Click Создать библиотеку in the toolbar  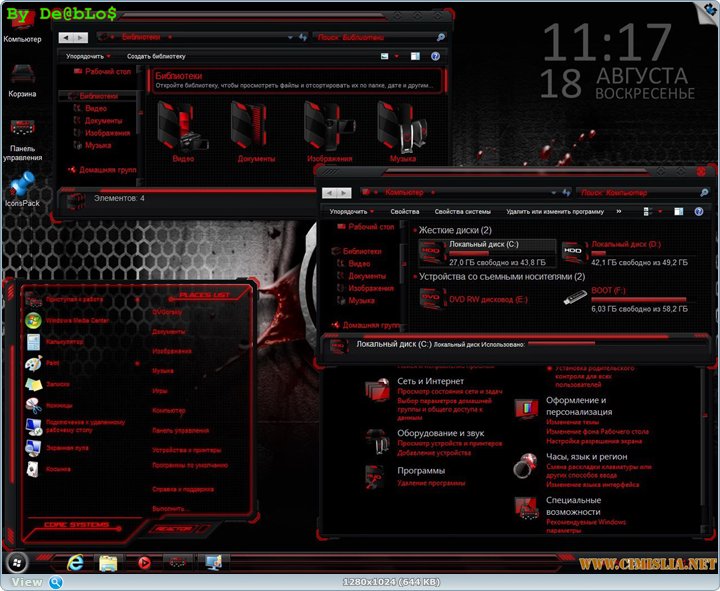(x=156, y=57)
